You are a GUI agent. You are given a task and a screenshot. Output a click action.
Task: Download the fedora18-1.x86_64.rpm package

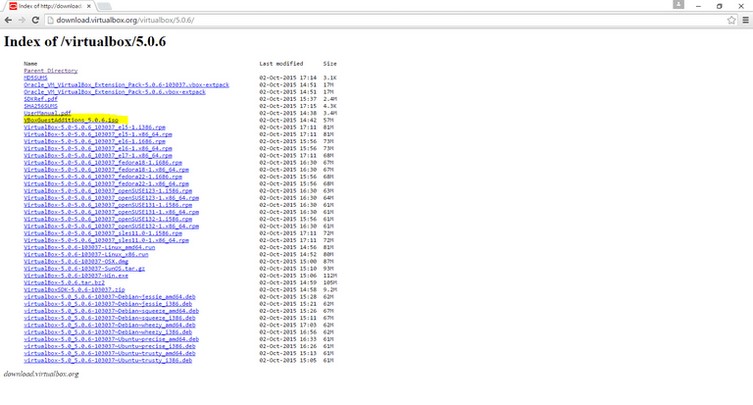coord(106,169)
